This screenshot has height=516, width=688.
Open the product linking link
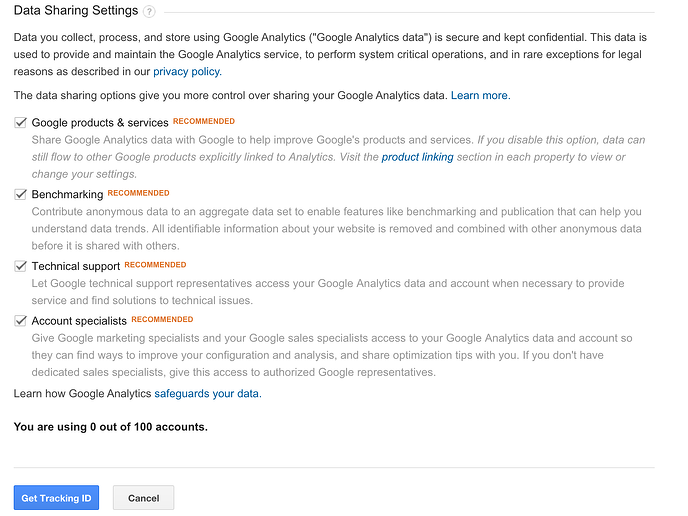tap(417, 157)
